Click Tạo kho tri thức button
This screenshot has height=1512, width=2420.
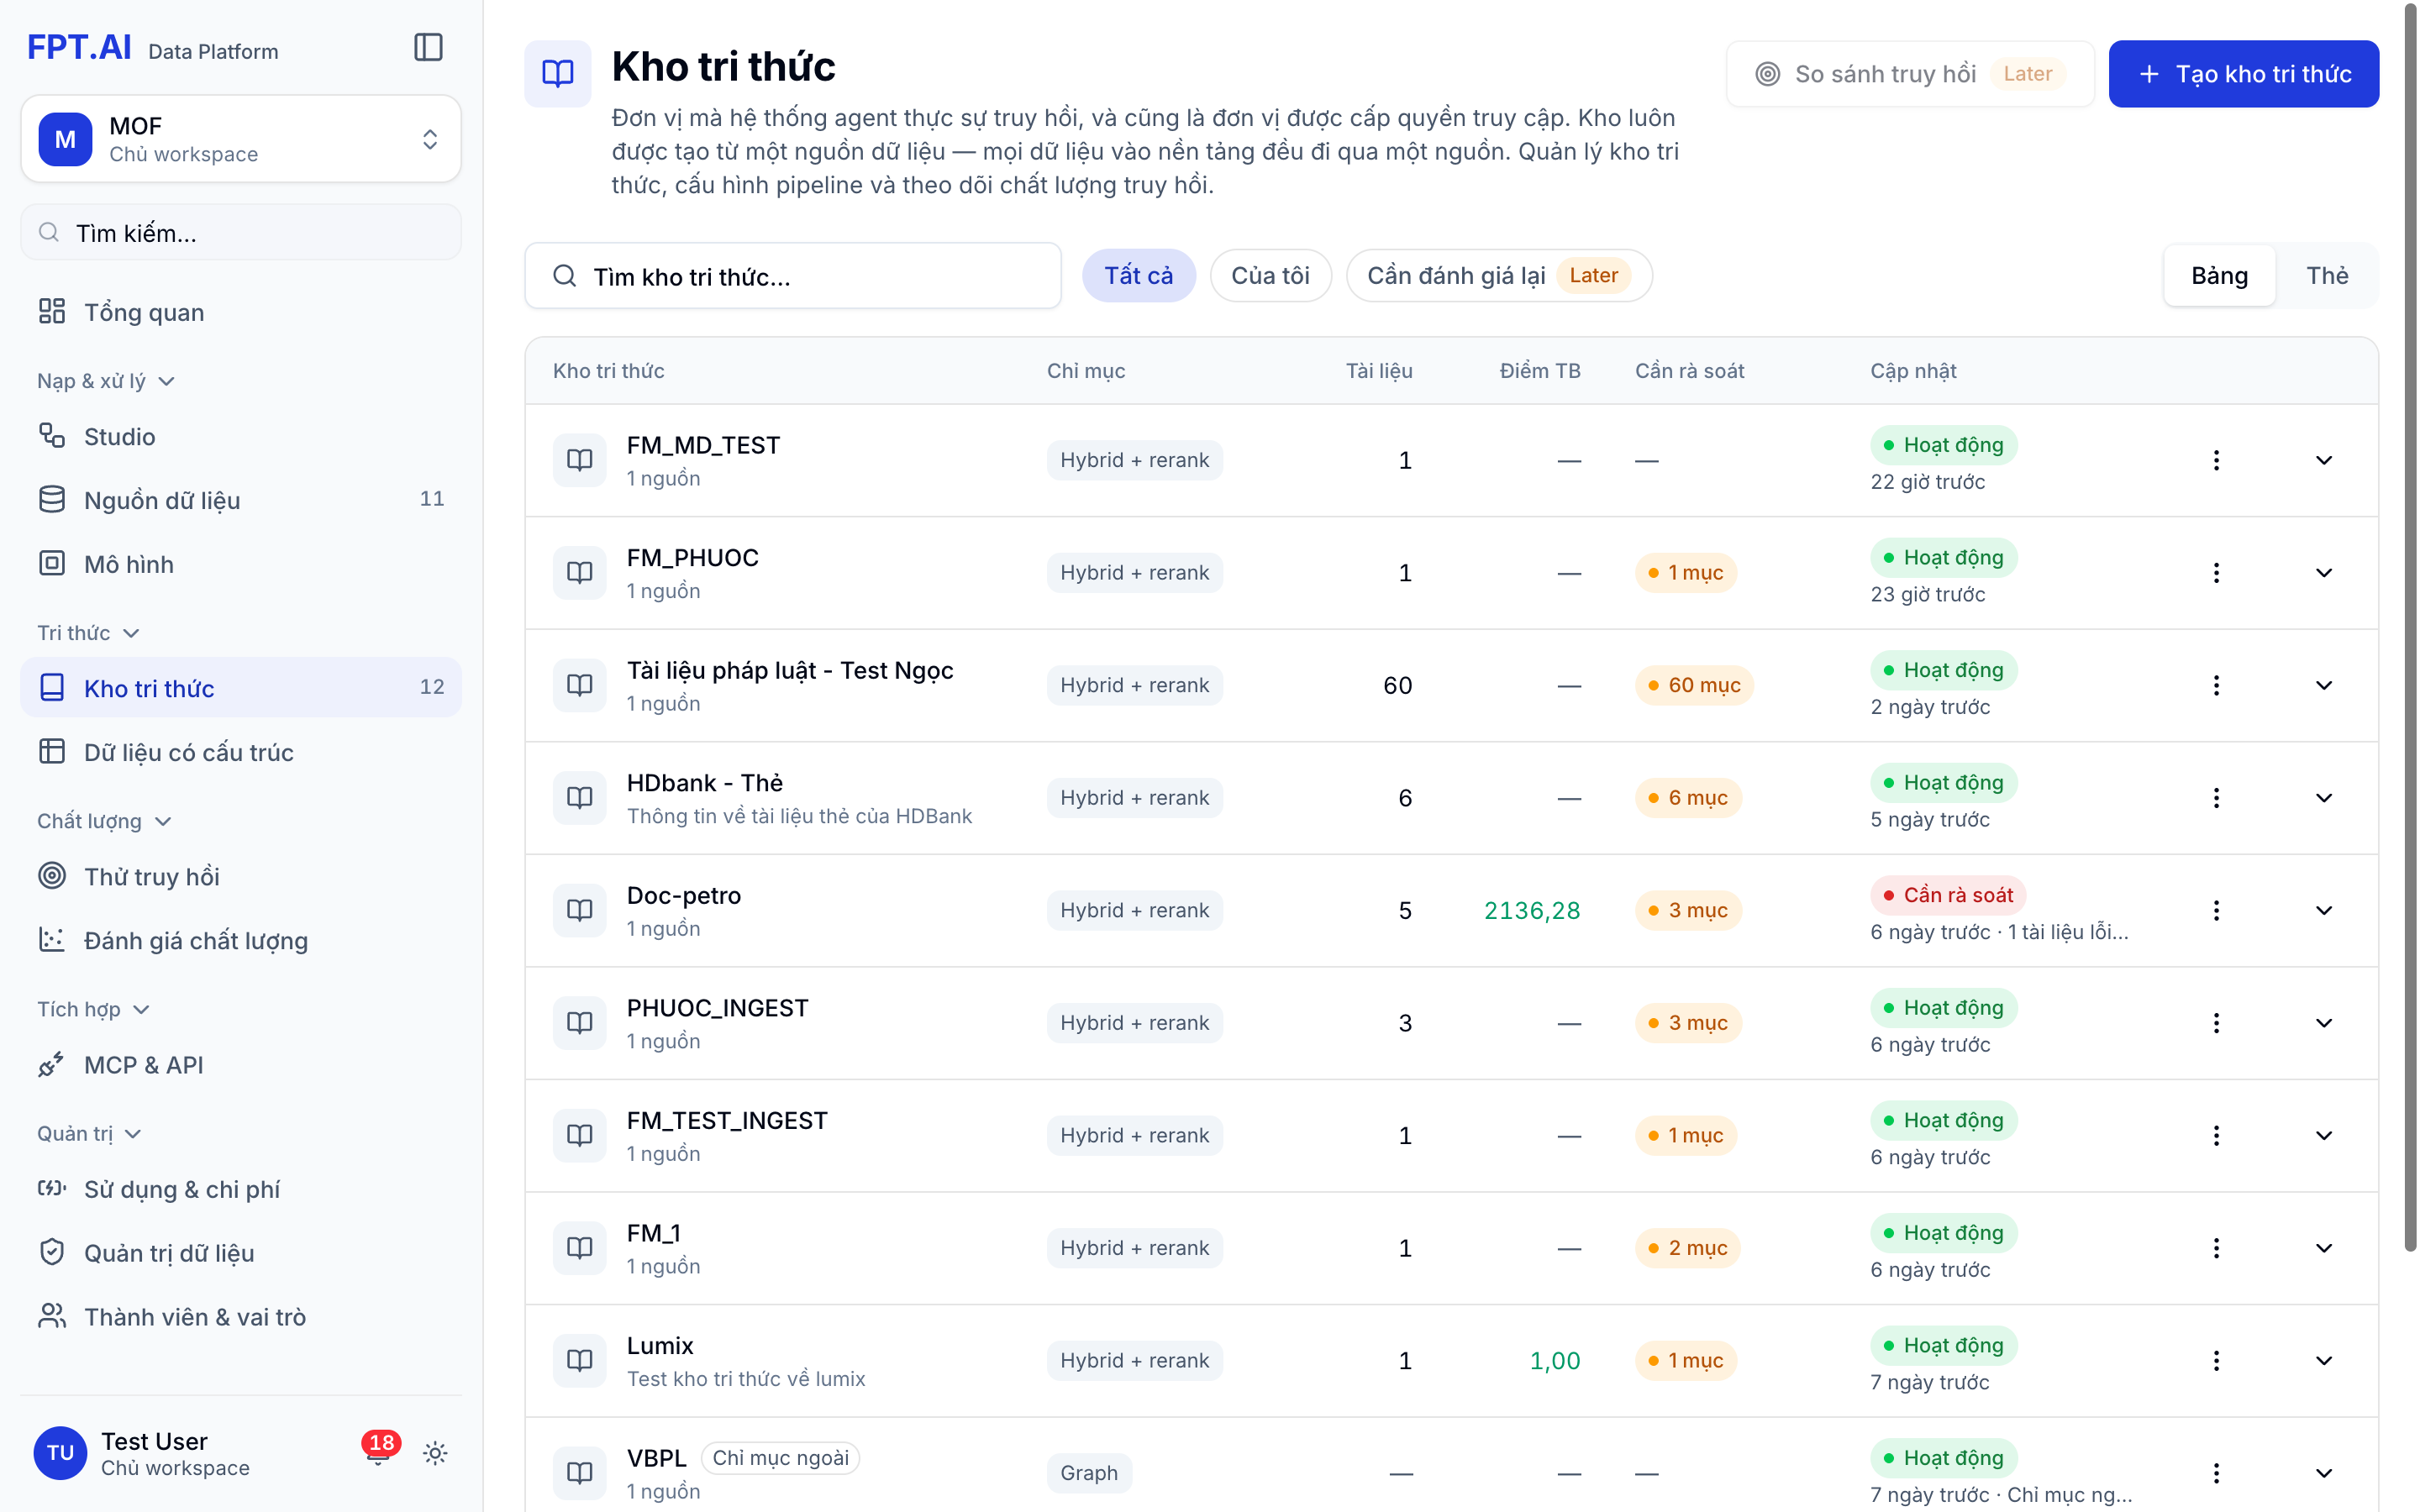pos(2243,74)
